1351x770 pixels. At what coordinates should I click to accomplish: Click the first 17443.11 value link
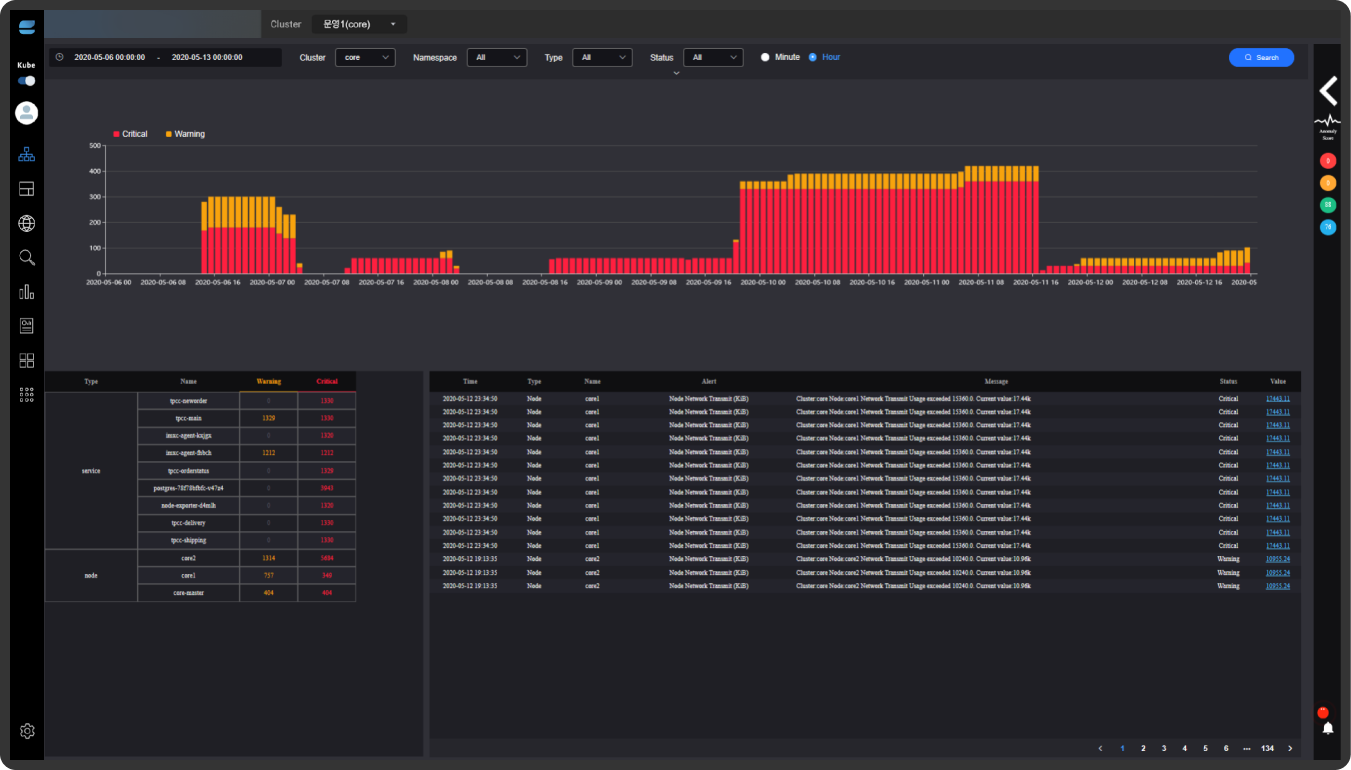[1277, 398]
